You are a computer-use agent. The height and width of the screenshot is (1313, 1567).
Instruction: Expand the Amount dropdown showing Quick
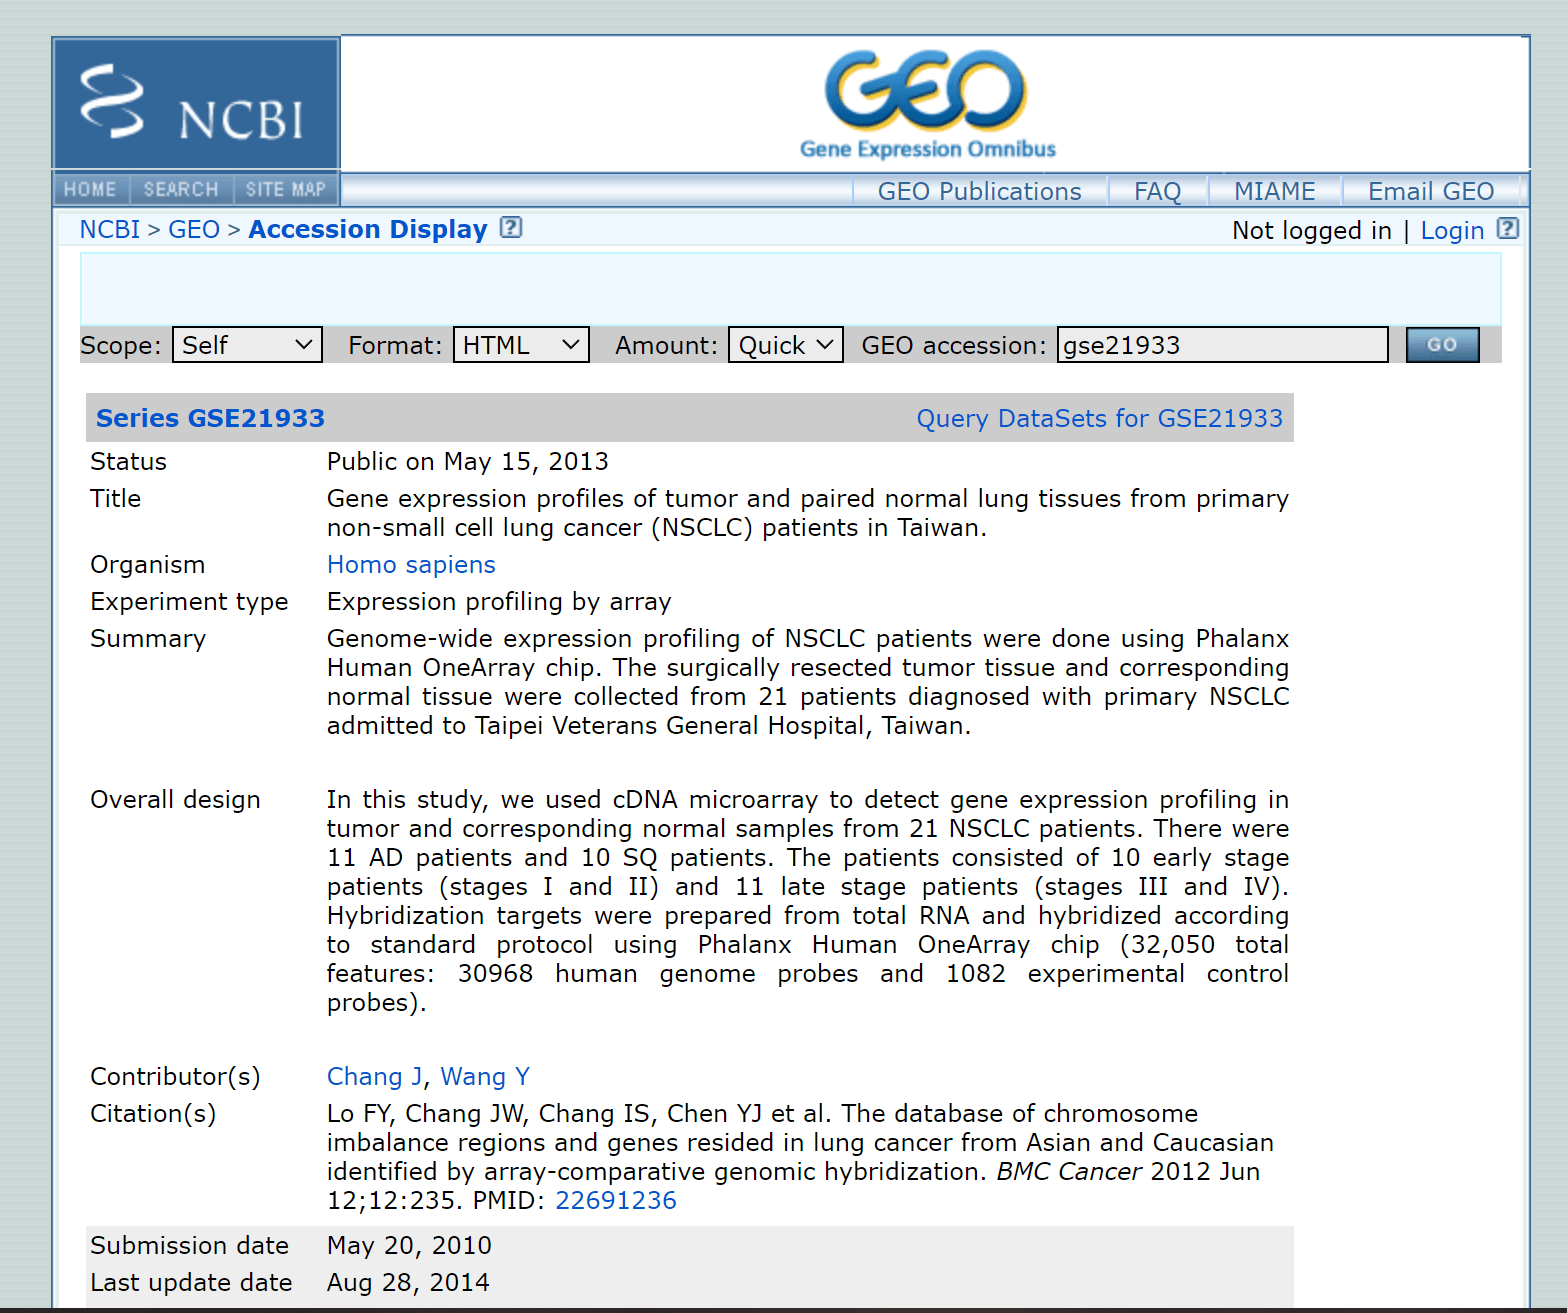click(786, 345)
